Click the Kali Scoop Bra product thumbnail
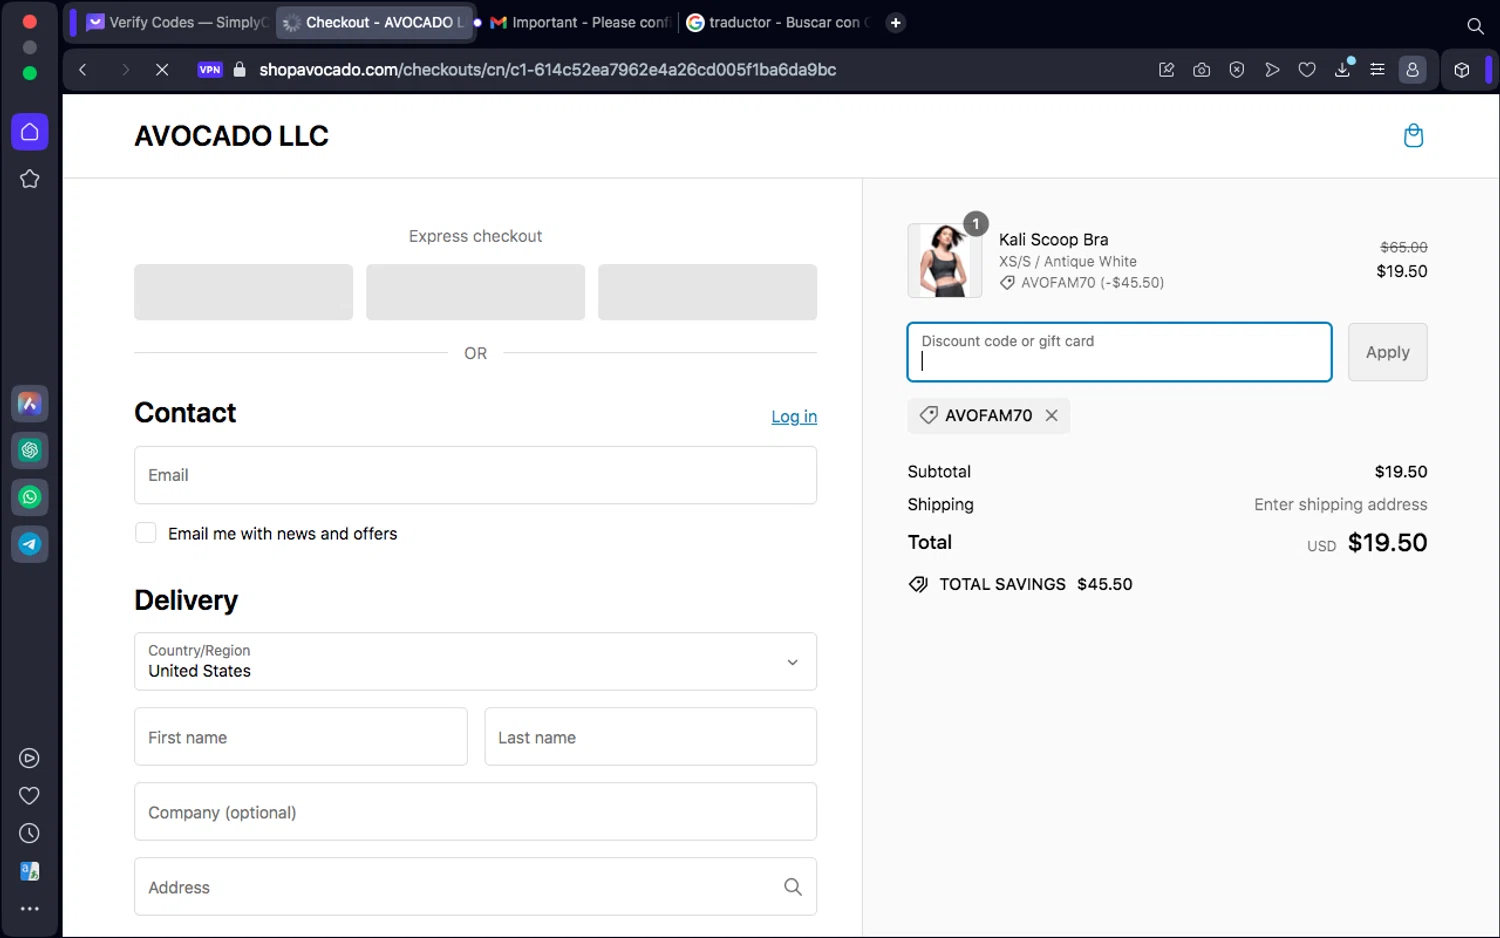 944,261
